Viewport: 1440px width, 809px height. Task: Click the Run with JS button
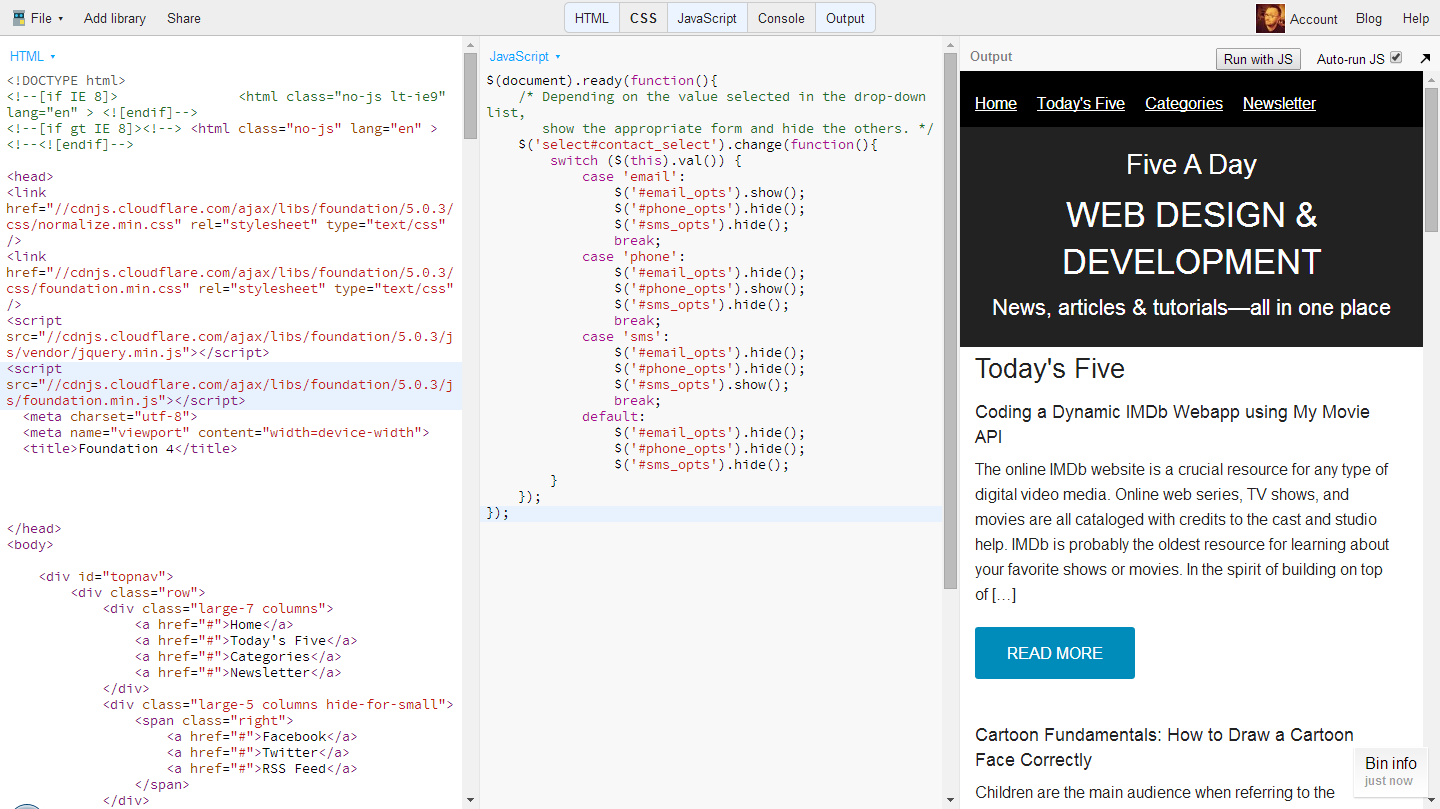pyautogui.click(x=1258, y=59)
